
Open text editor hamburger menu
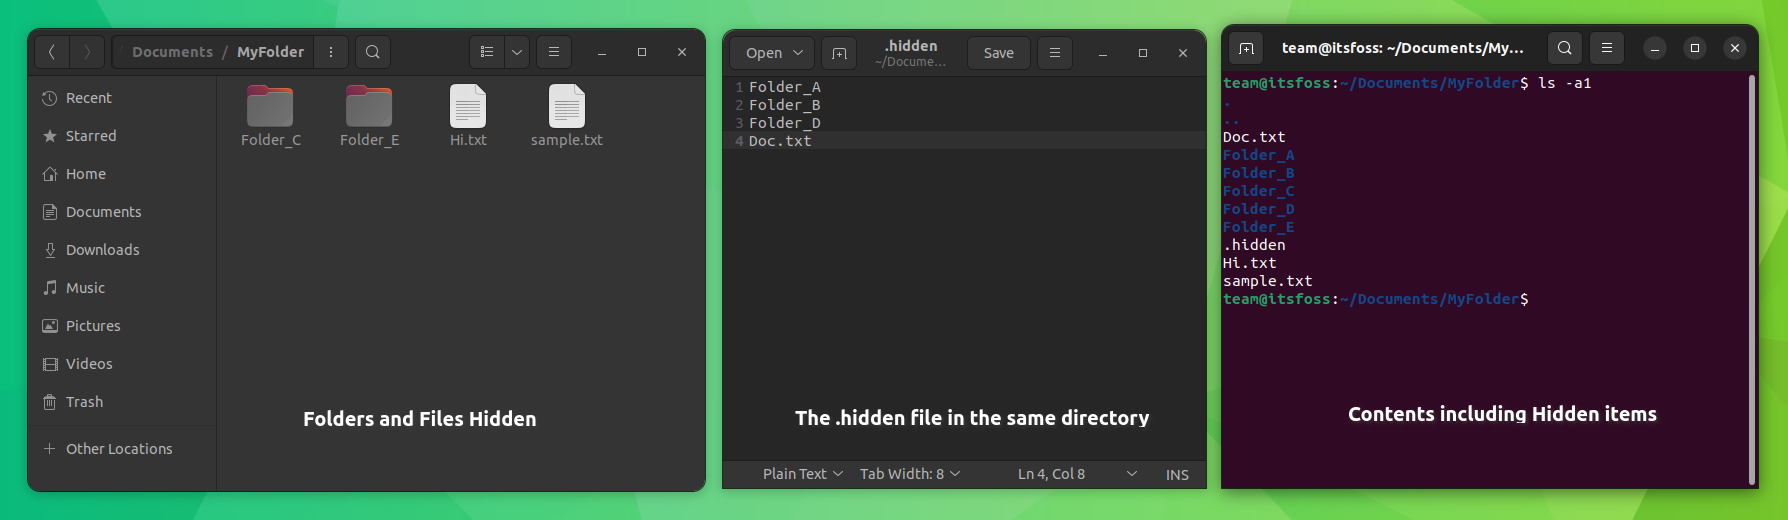(x=1055, y=53)
